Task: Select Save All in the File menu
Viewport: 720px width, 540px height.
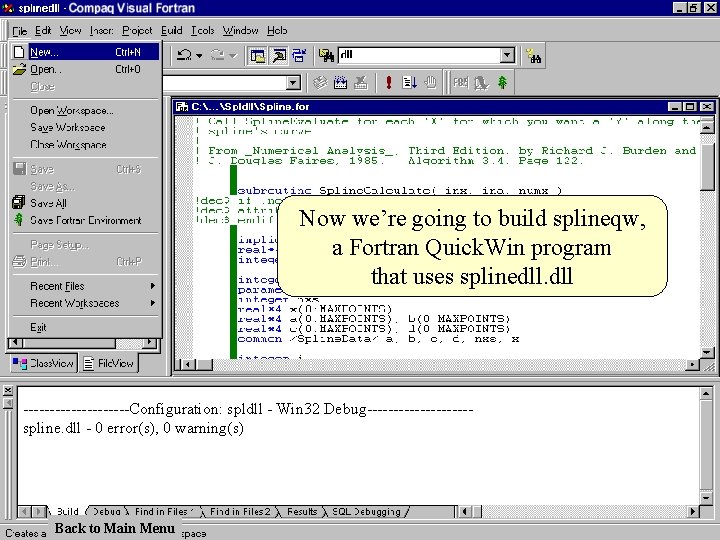Action: (85, 203)
